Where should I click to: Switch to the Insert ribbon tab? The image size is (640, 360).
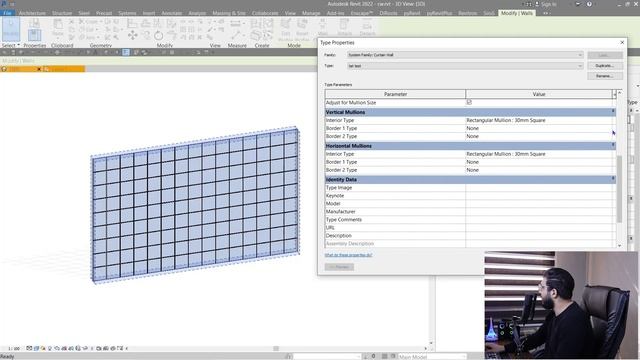click(x=149, y=13)
